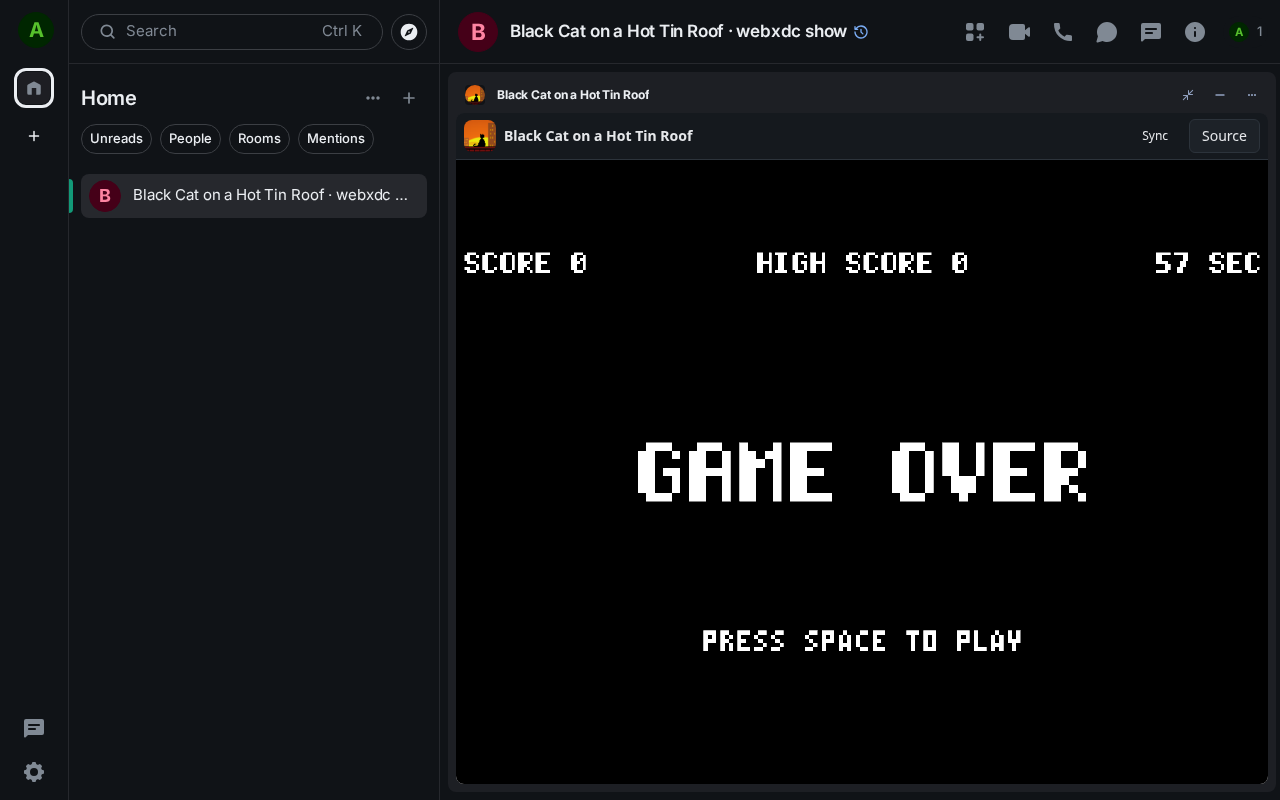Click the HIGH SCORE 0 label
This screenshot has width=1280, height=800.
click(x=862, y=263)
